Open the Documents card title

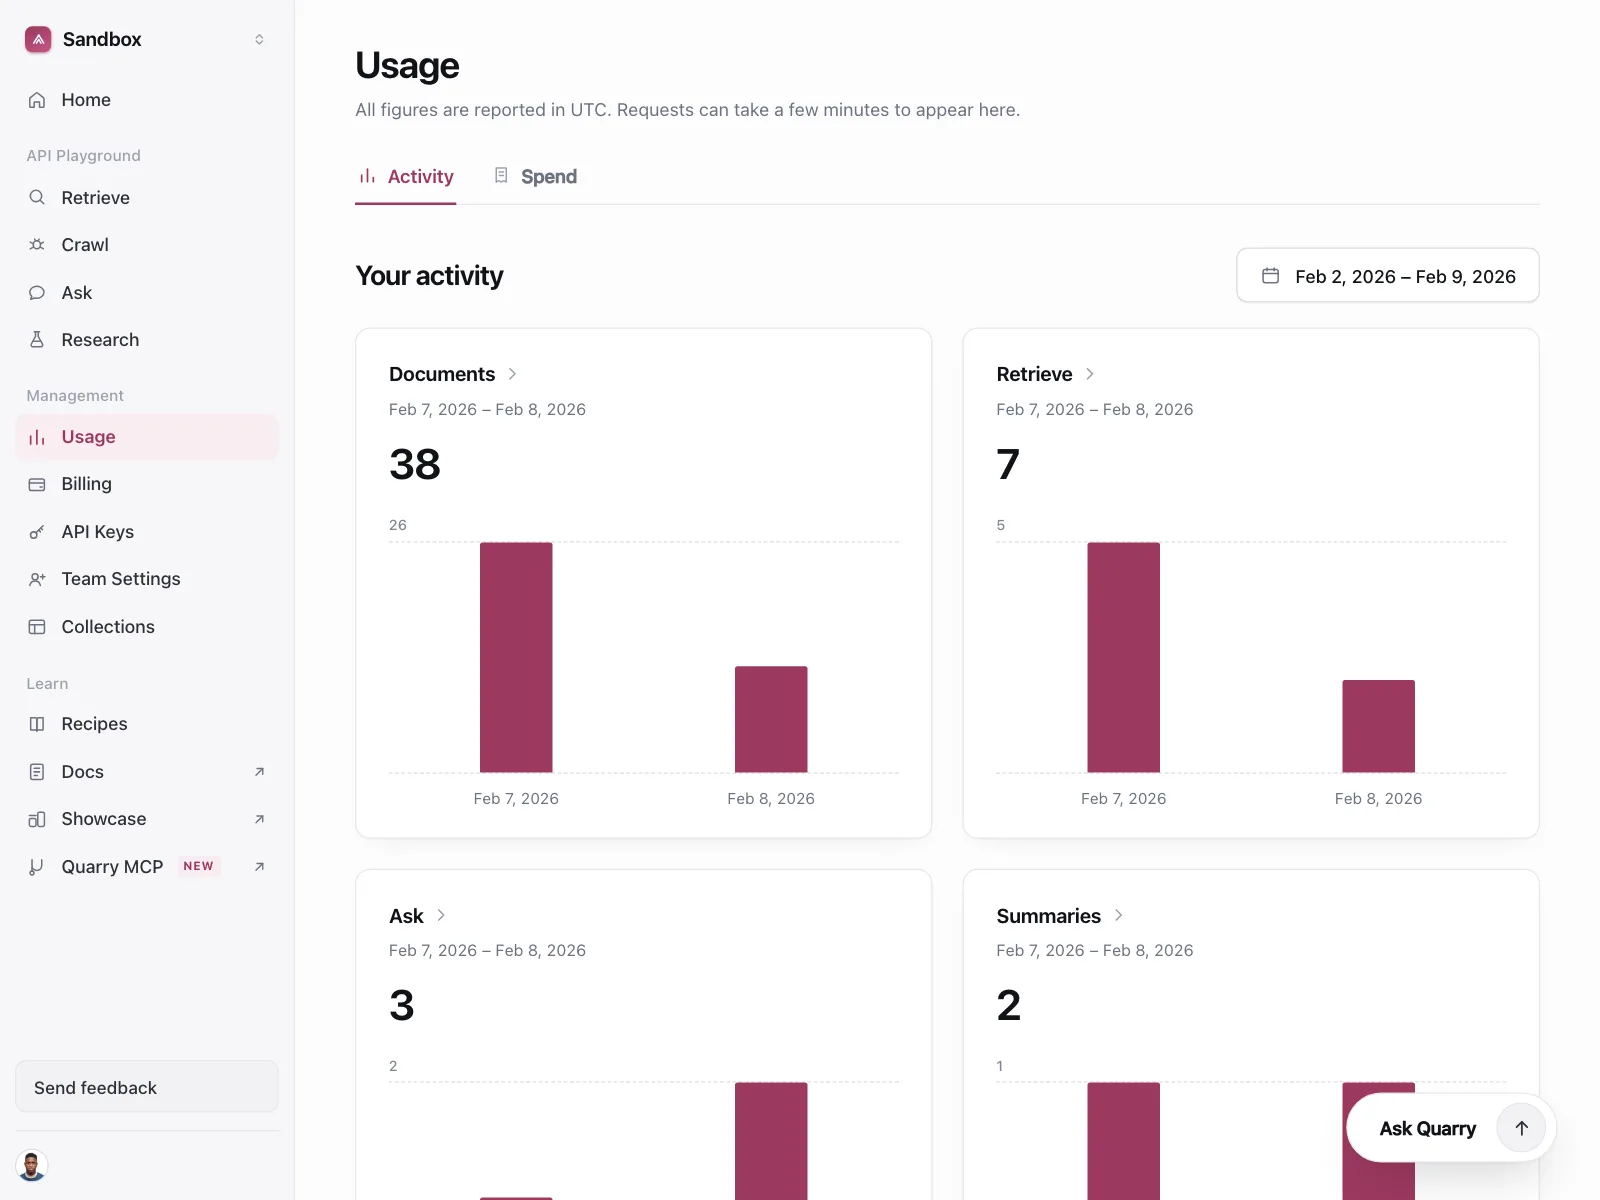442,374
